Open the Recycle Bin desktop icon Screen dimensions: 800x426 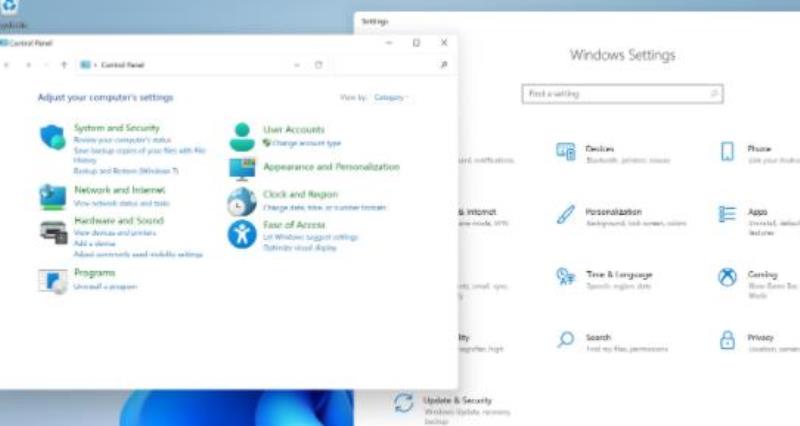10,13
